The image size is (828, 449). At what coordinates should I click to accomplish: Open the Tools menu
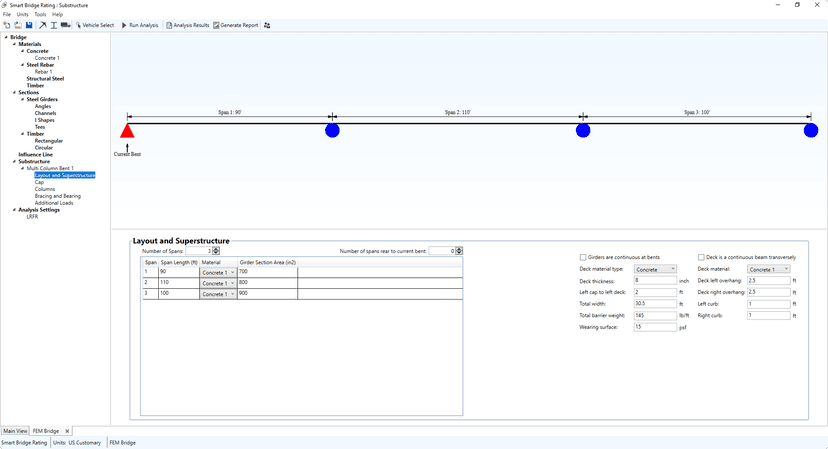tap(40, 15)
